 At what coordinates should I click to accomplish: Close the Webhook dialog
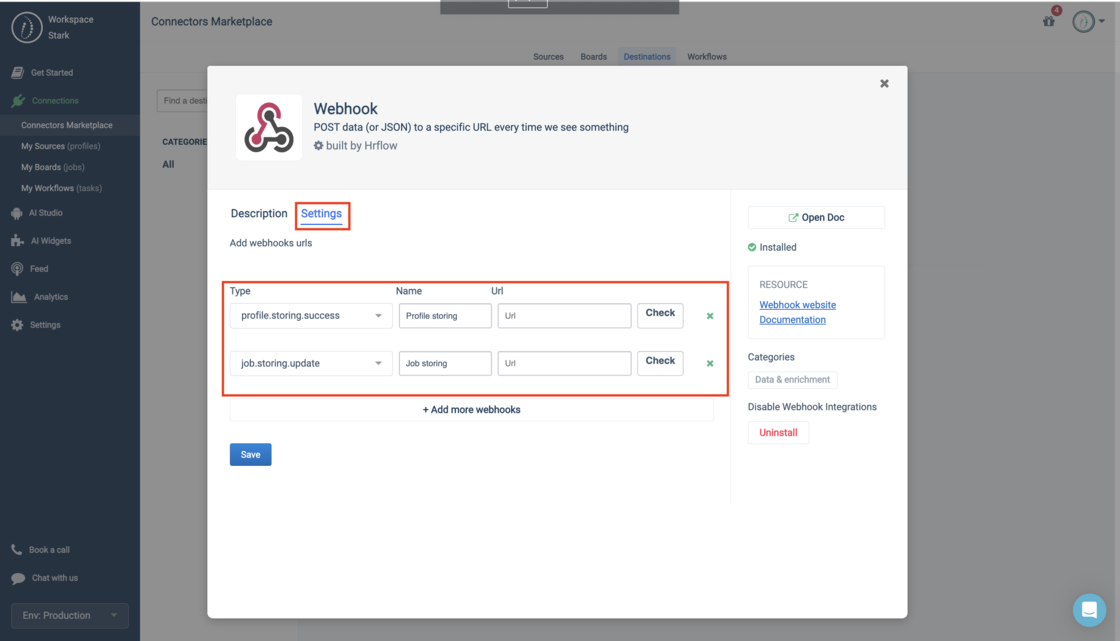point(884,84)
